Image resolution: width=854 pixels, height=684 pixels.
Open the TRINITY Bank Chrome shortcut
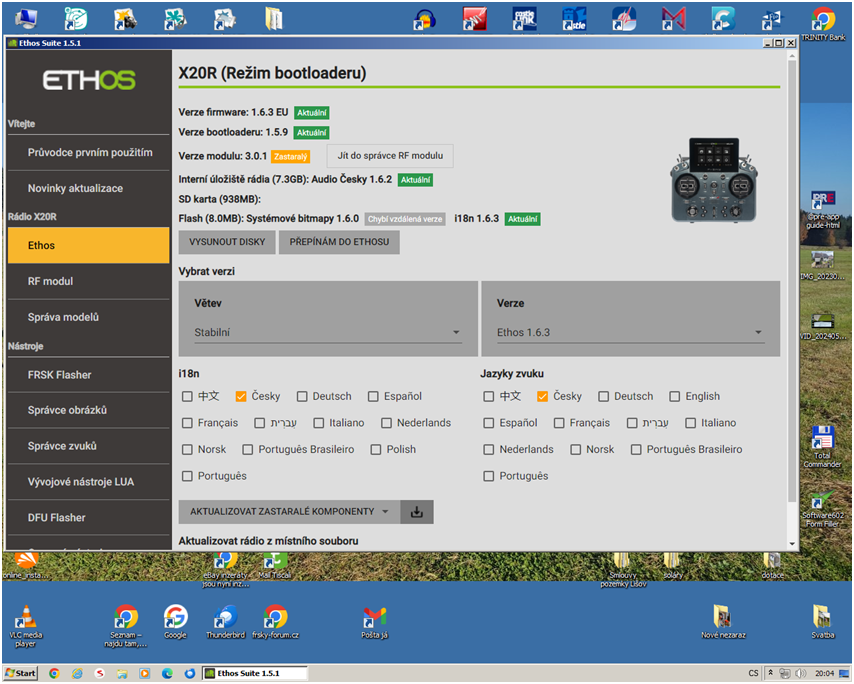823,20
